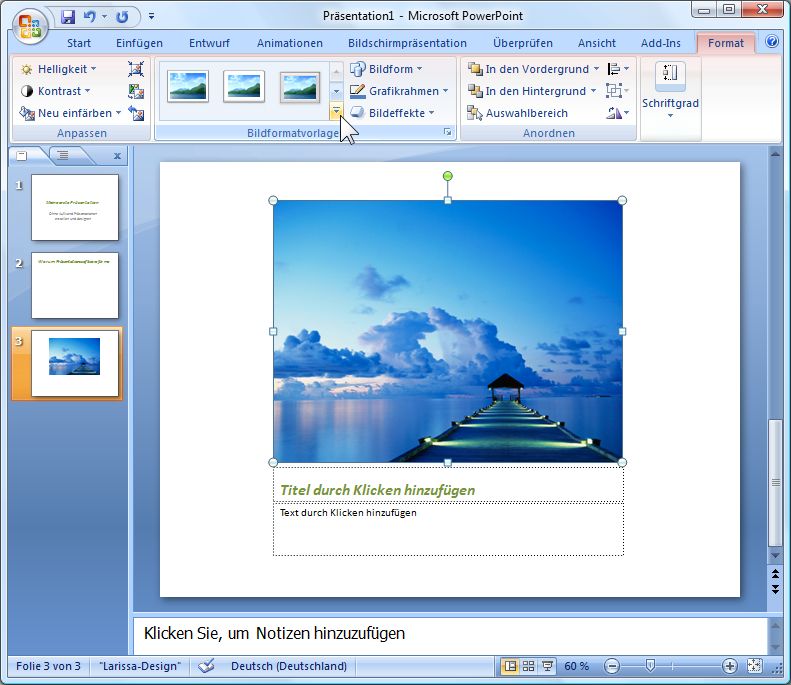Click the Larissa-Design theme in status bar
Screen dimensions: 791x685
coord(140,666)
